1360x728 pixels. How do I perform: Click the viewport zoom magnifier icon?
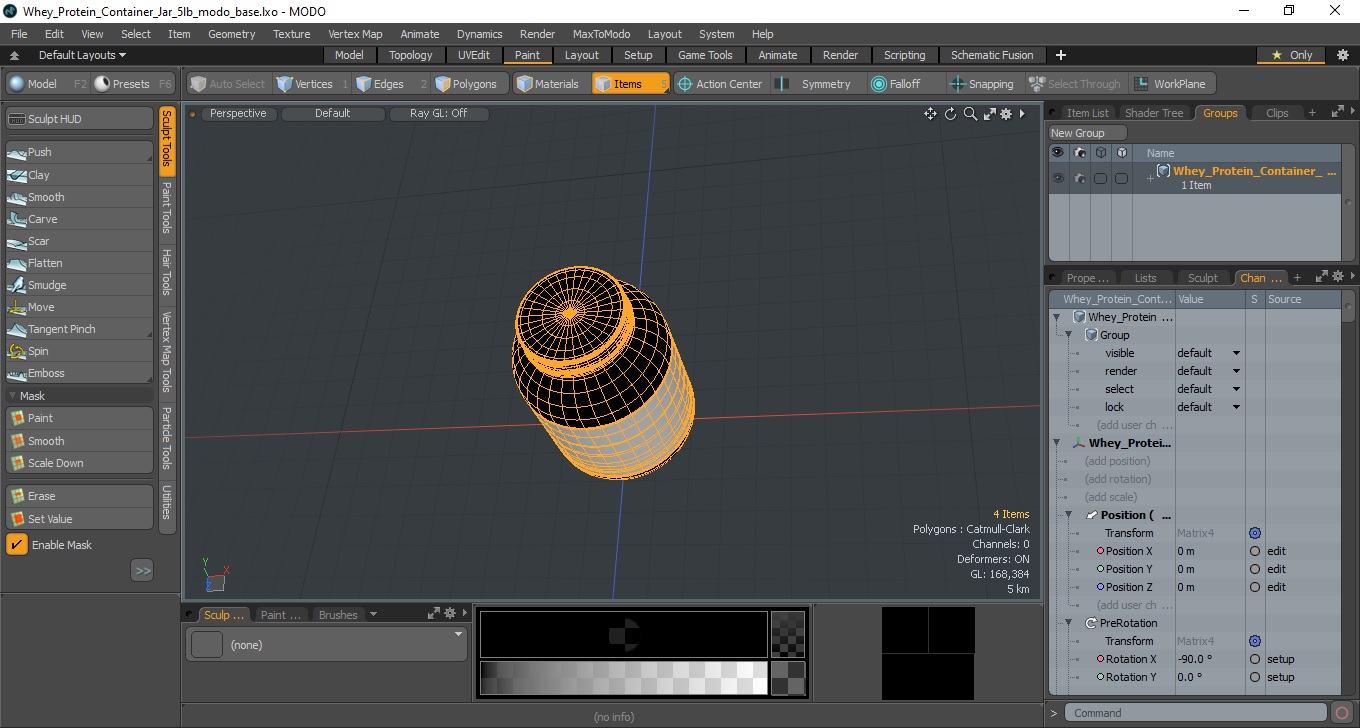(970, 114)
